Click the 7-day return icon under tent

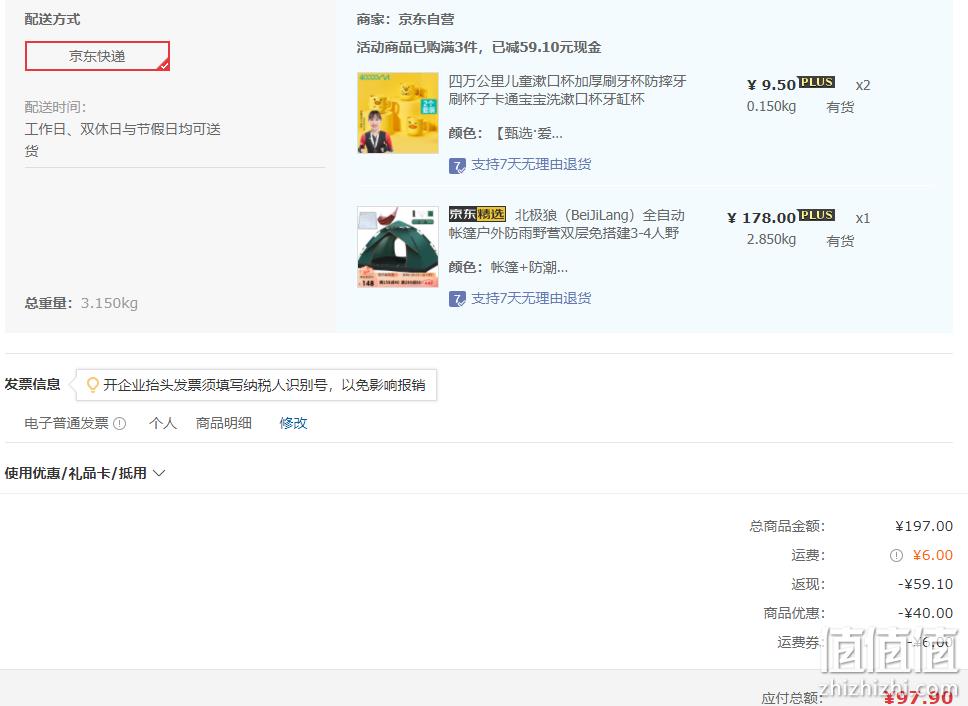[457, 299]
